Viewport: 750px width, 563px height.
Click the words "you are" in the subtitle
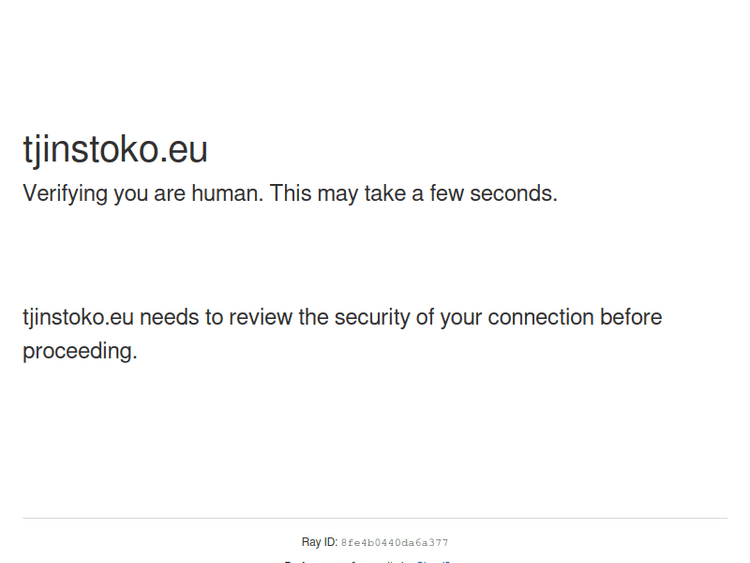tap(149, 194)
